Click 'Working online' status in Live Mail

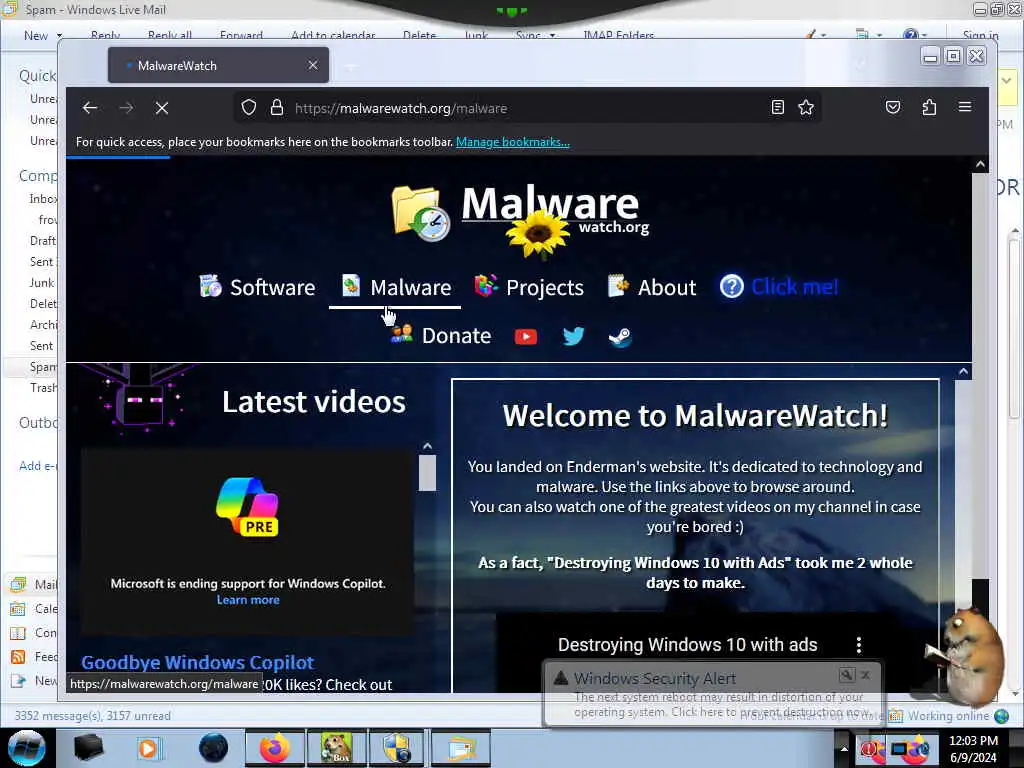tap(948, 716)
